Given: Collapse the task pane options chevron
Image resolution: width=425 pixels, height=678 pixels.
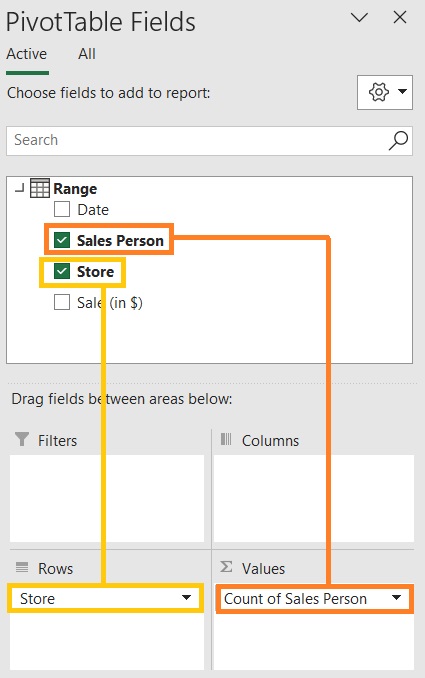Looking at the screenshot, I should click(359, 17).
